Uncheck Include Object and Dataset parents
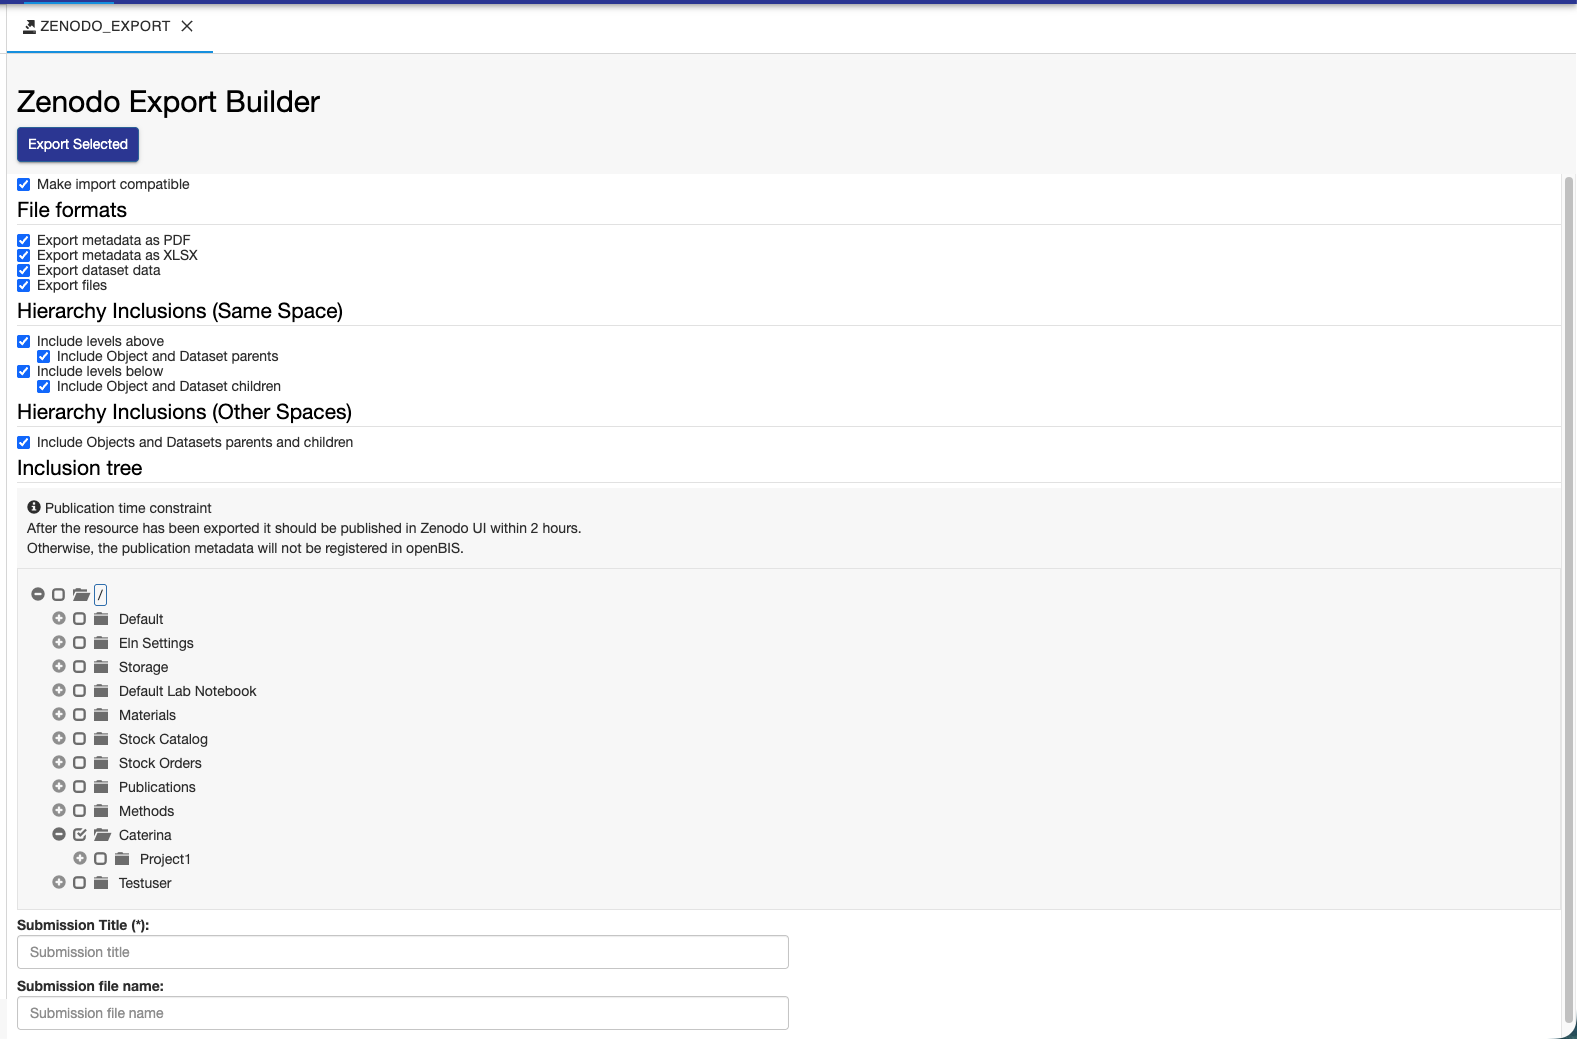The image size is (1577, 1039). (44, 356)
